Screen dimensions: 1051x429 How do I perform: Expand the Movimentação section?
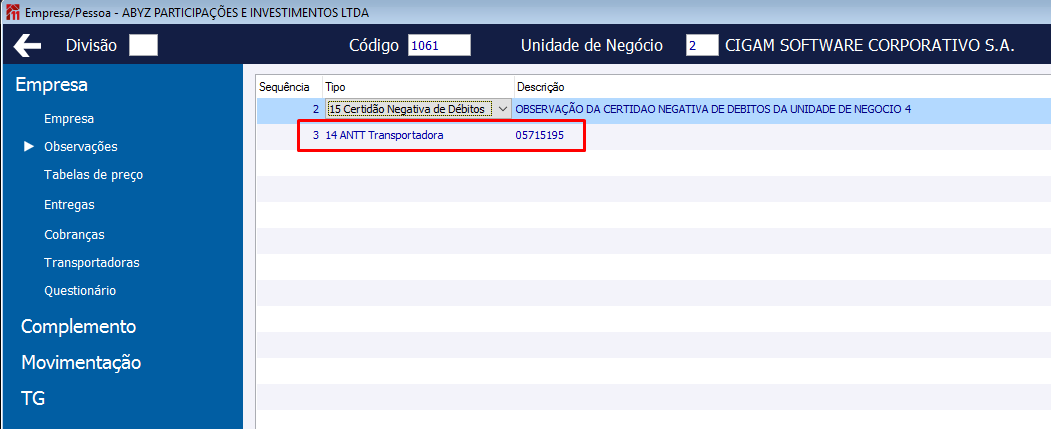[81, 363]
